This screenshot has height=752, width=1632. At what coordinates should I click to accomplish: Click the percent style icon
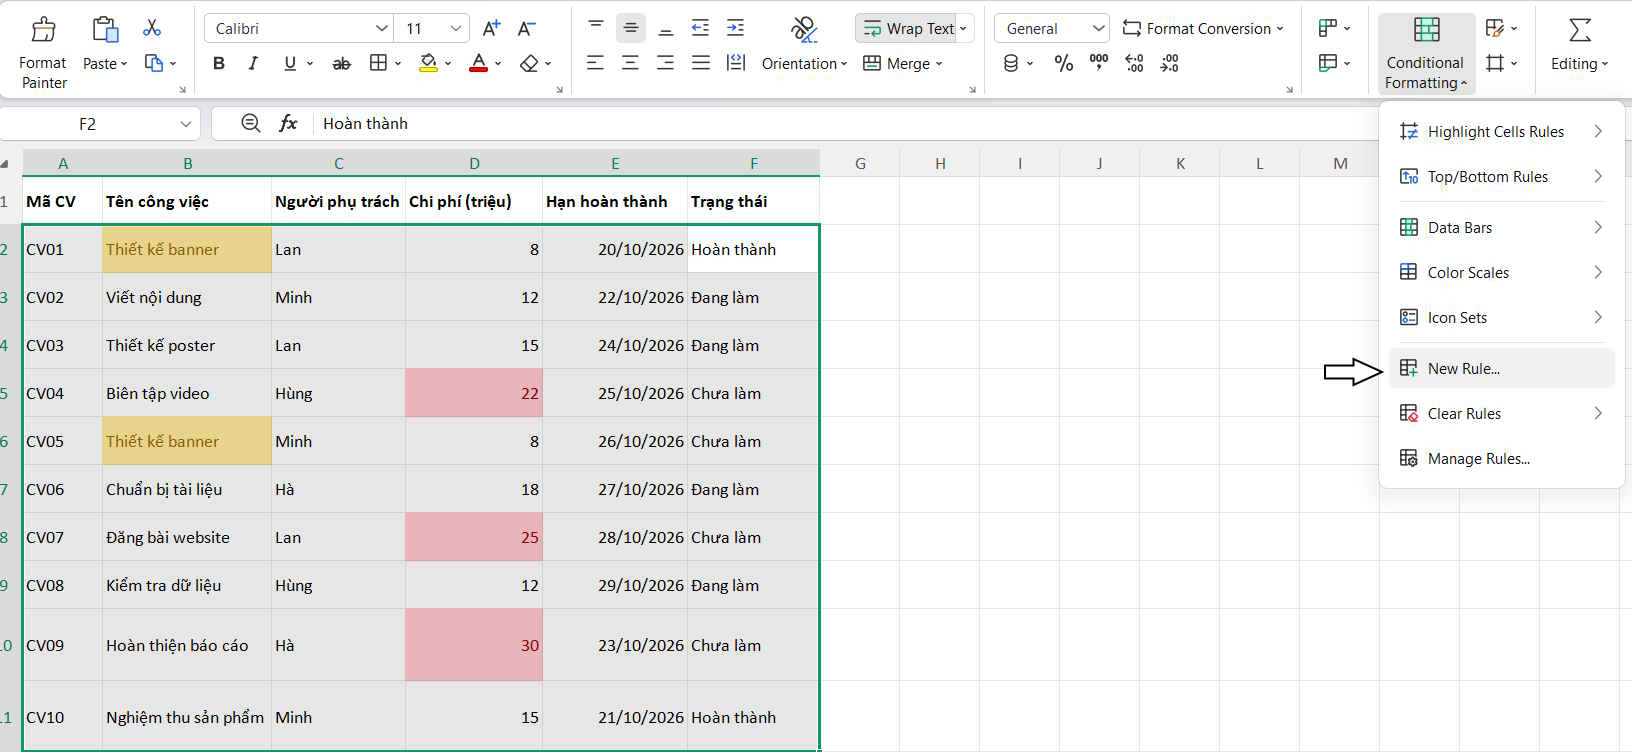click(x=1064, y=64)
